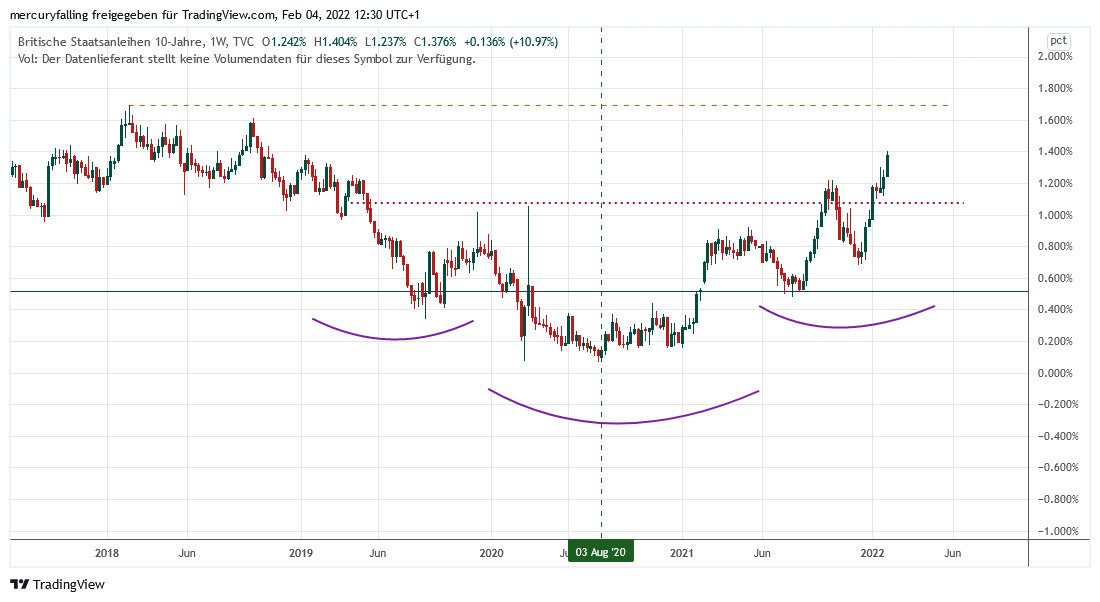The width and height of the screenshot is (1100, 602).
Task: Click the Britische Staatsanleihen 10-Jahre symbol title
Action: pyautogui.click(x=112, y=42)
